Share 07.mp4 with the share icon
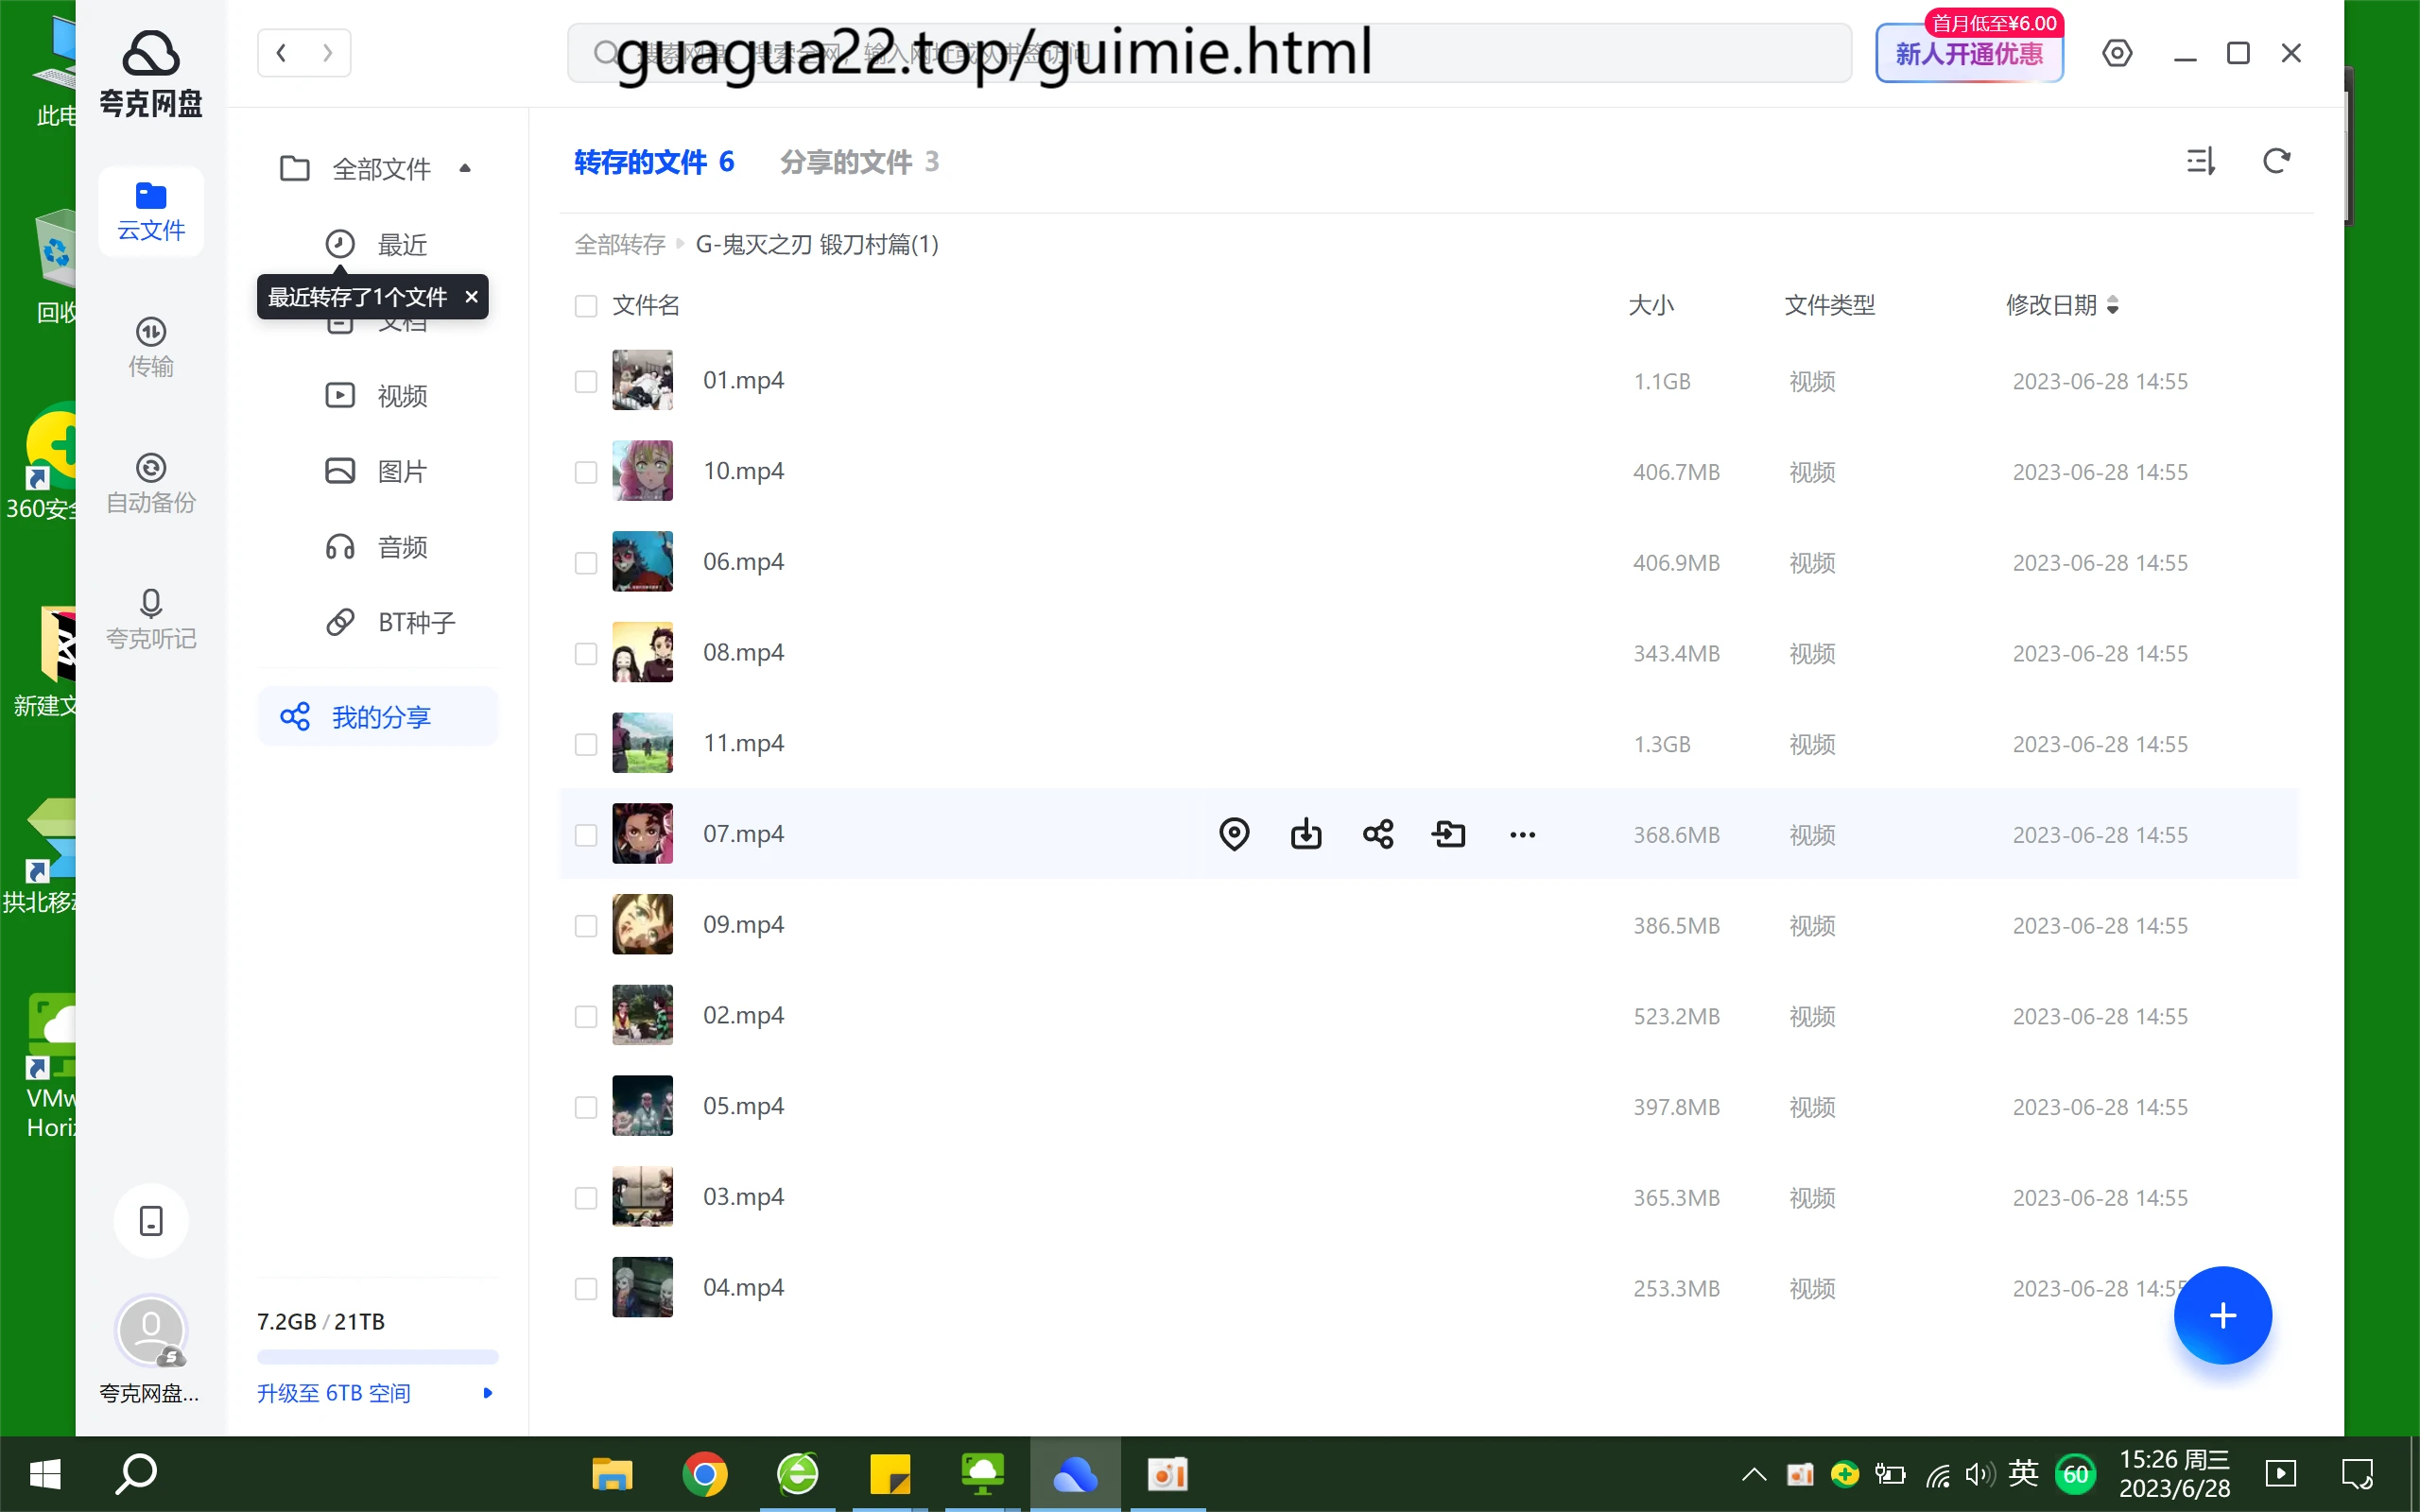Viewport: 2420px width, 1512px height. (x=1378, y=834)
